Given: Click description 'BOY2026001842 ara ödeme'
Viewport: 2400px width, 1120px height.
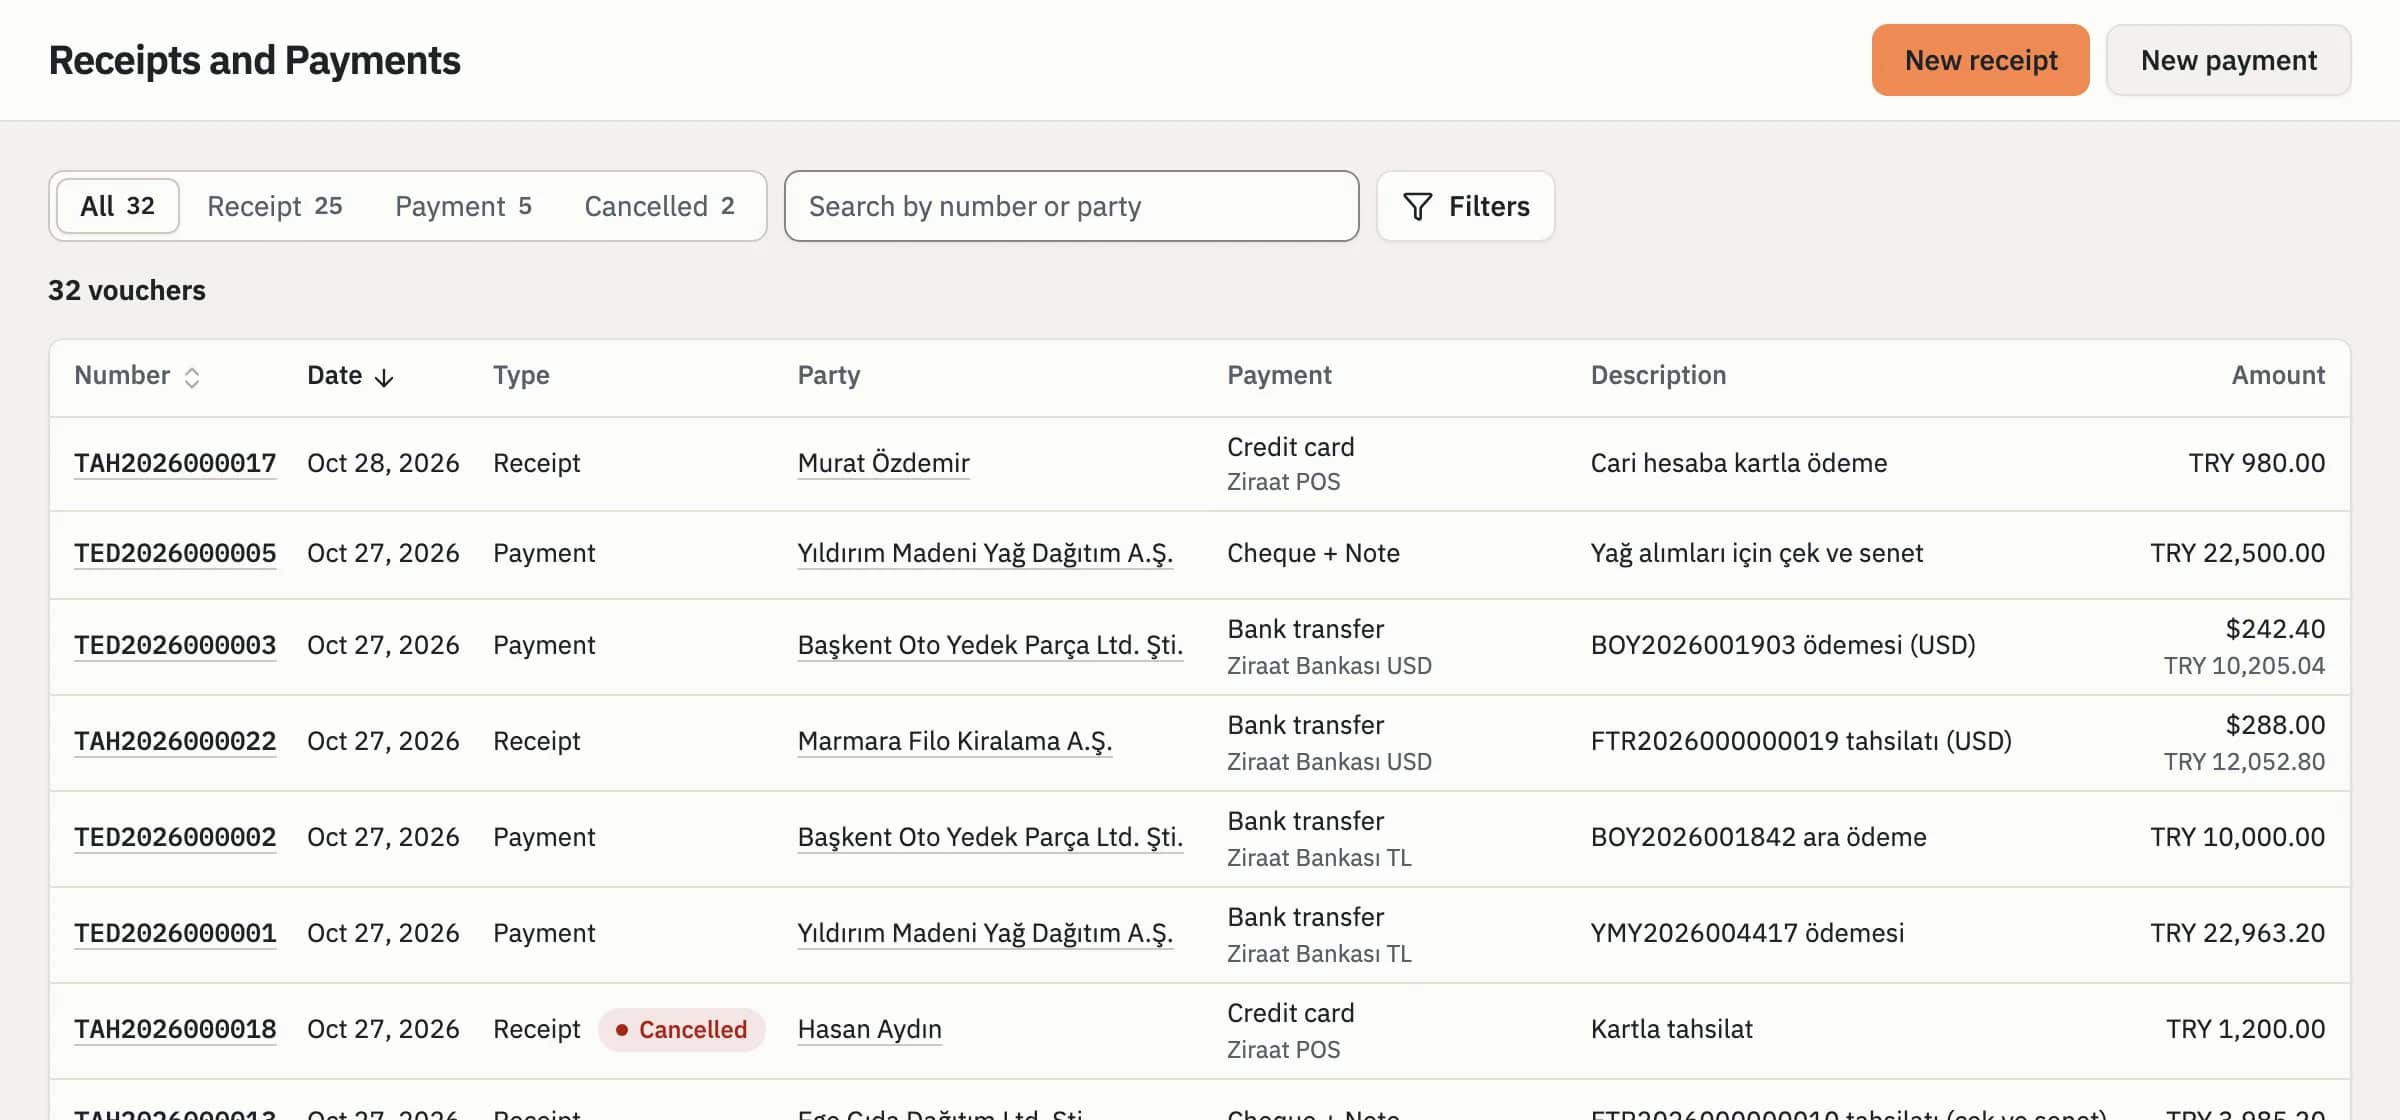Looking at the screenshot, I should click(x=1758, y=837).
